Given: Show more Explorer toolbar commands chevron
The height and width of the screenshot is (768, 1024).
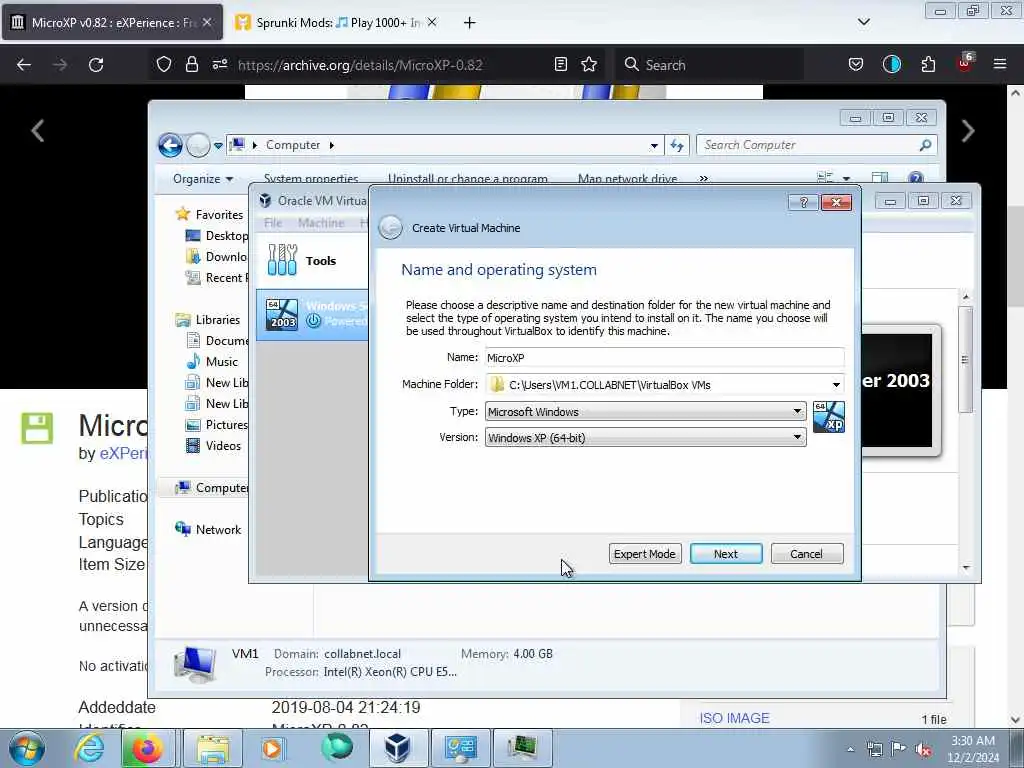Looking at the screenshot, I should pos(703,178).
